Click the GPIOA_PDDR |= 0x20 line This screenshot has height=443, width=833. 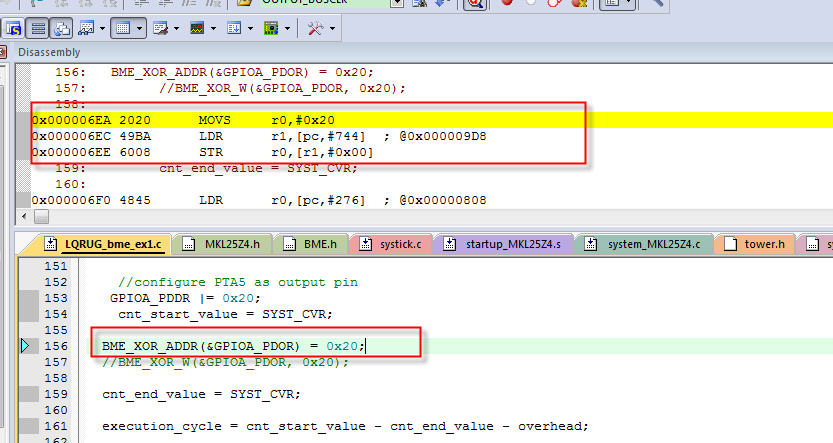pyautogui.click(x=185, y=298)
